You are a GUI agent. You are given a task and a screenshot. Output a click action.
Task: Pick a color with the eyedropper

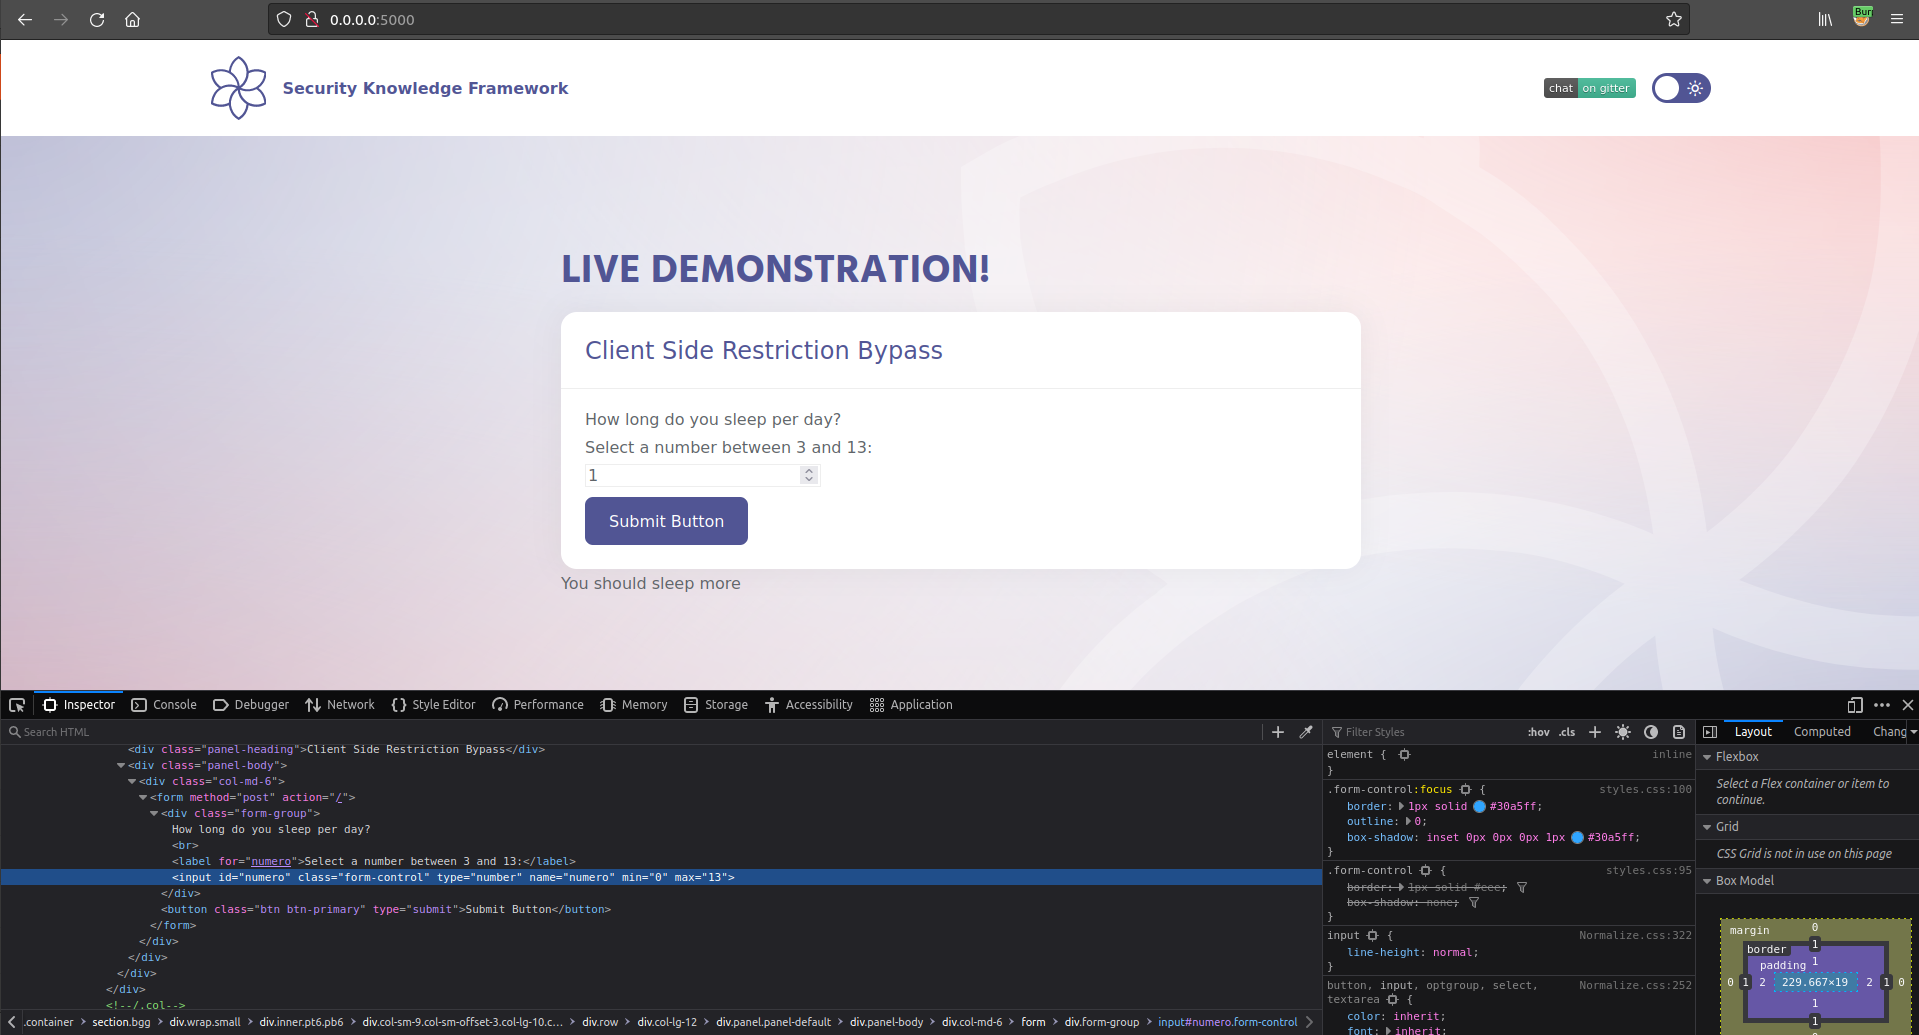click(x=1306, y=732)
